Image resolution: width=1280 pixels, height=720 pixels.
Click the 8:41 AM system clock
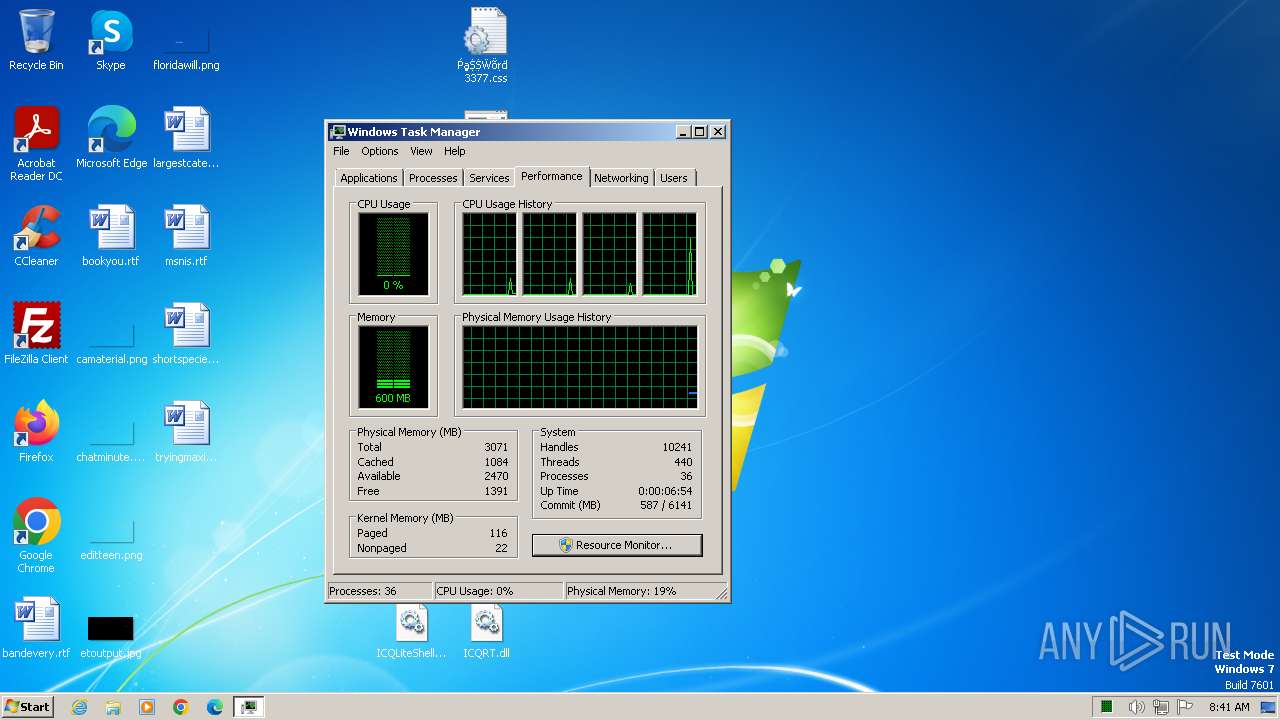click(x=1229, y=707)
